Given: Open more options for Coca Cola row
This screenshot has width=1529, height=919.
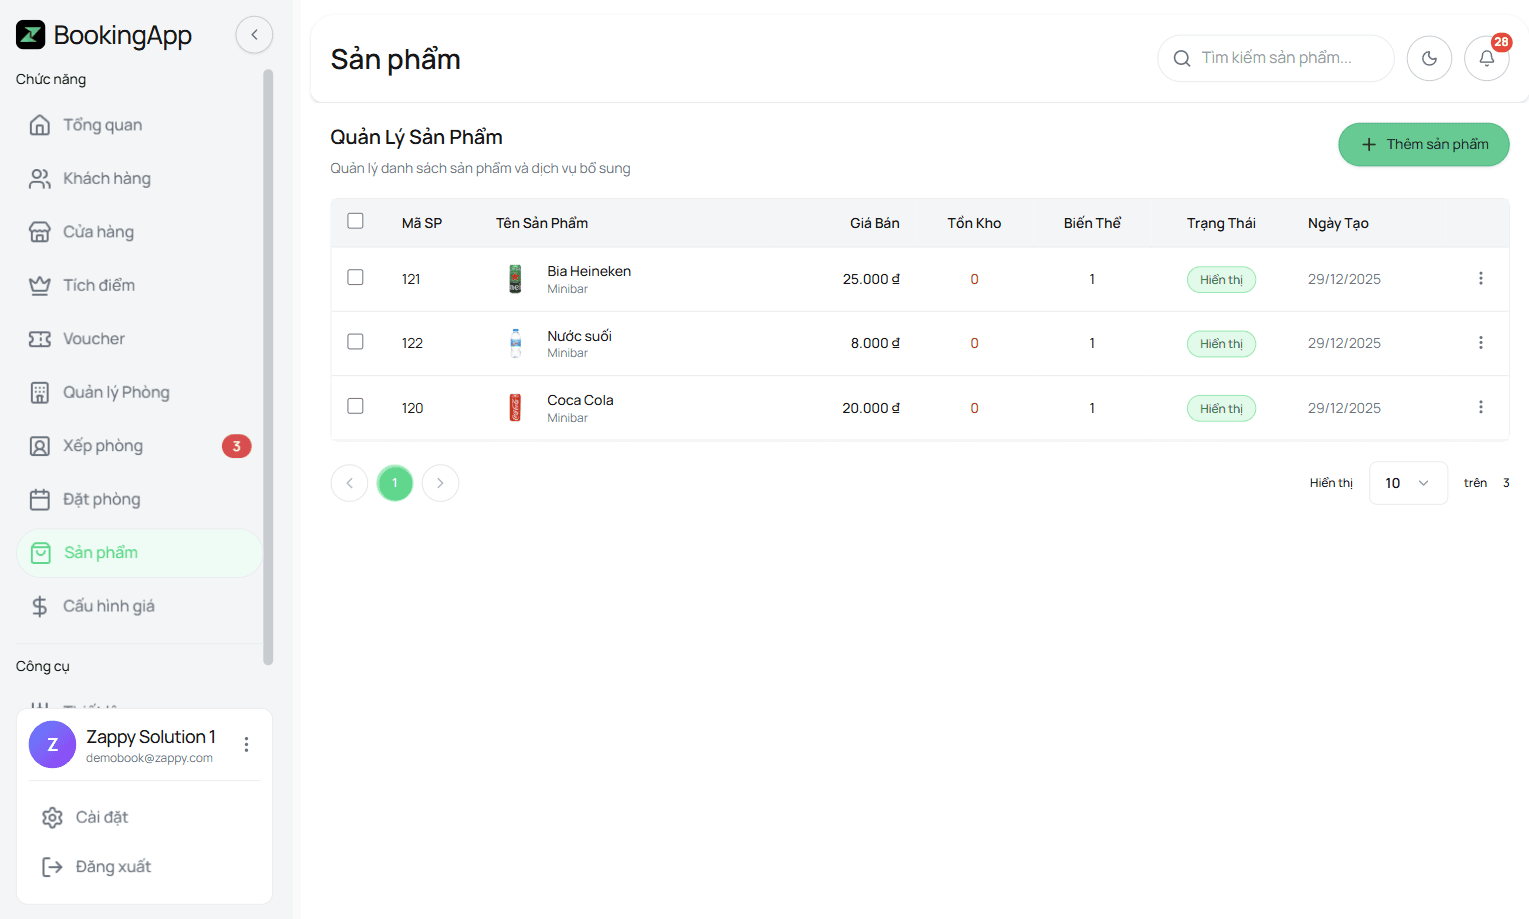Looking at the screenshot, I should click(1480, 407).
